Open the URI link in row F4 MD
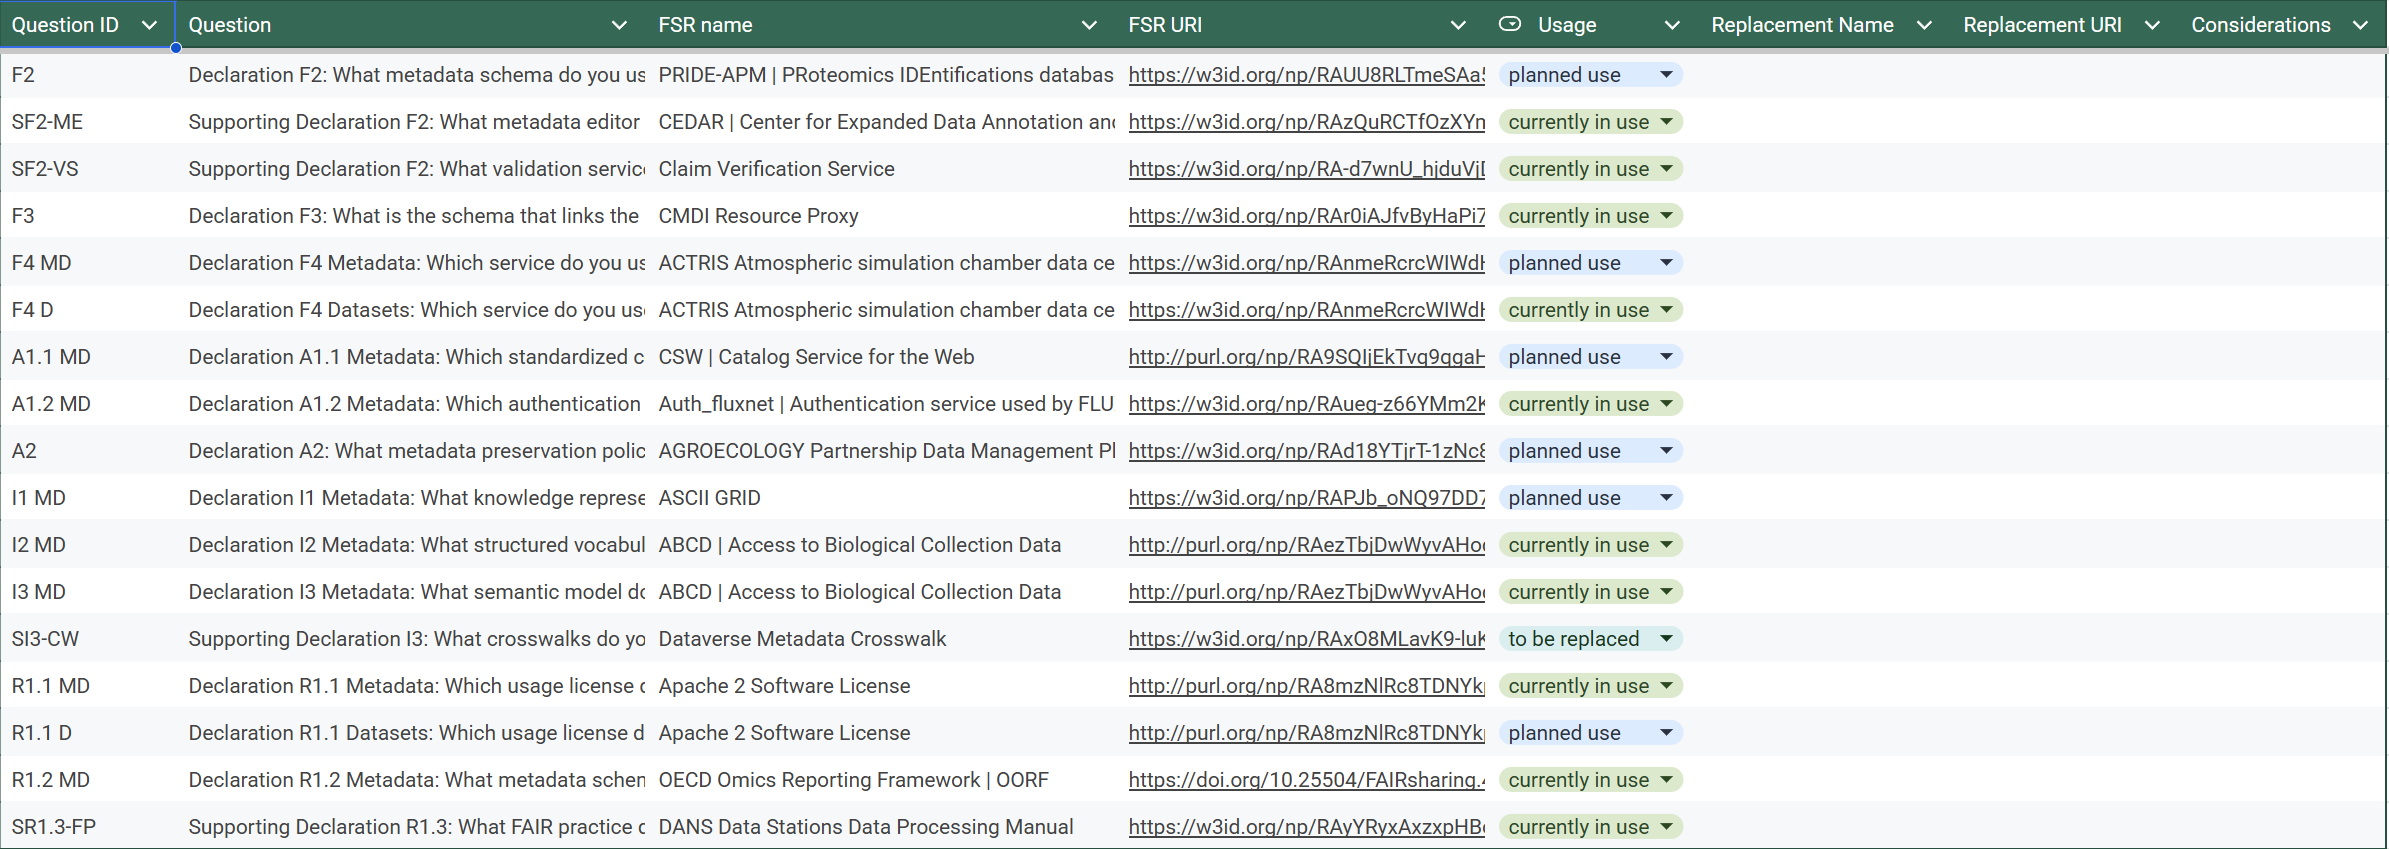The width and height of the screenshot is (2389, 849). point(1307,263)
